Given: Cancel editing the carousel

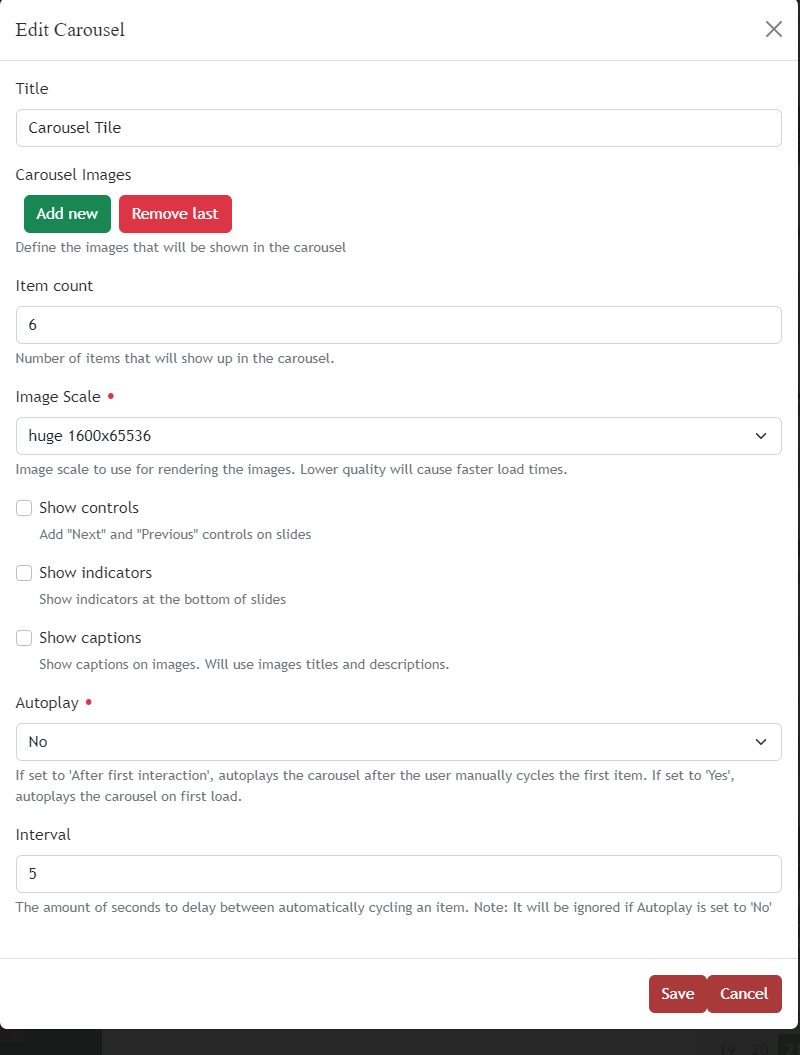Looking at the screenshot, I should pyautogui.click(x=744, y=994).
